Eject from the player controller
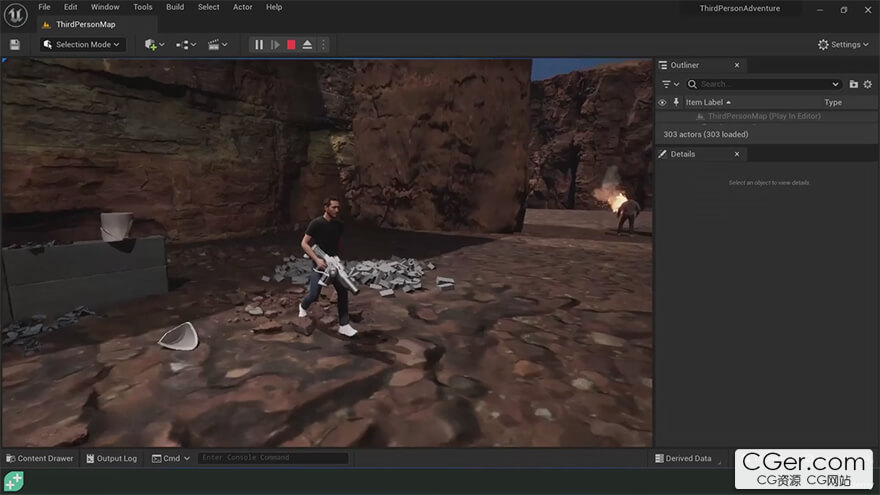The width and height of the screenshot is (880, 495). (x=307, y=44)
